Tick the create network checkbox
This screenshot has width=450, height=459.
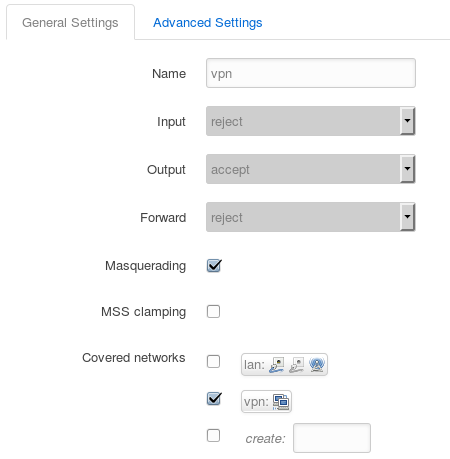[213, 435]
